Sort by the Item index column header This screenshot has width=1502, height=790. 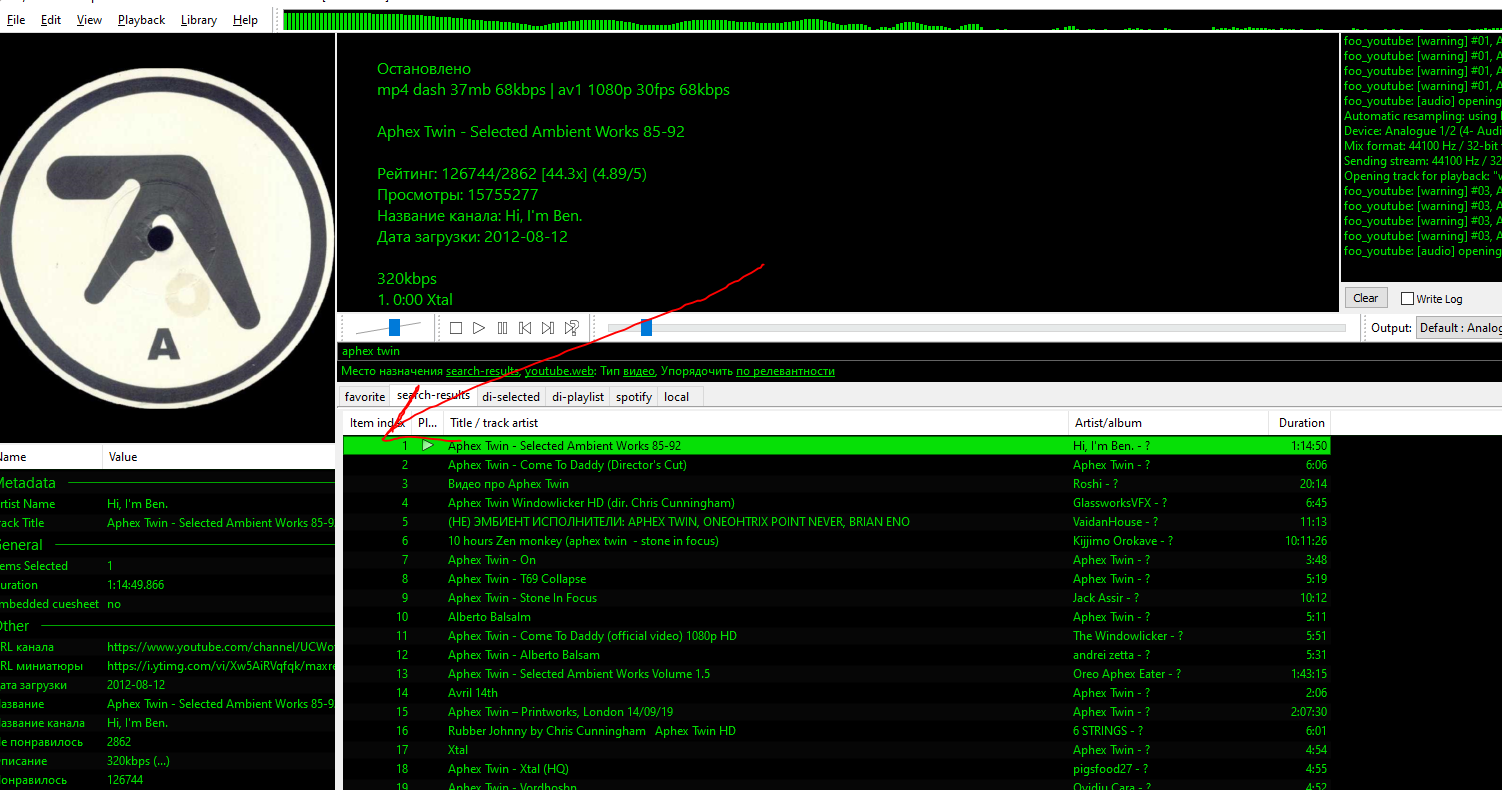coord(376,423)
